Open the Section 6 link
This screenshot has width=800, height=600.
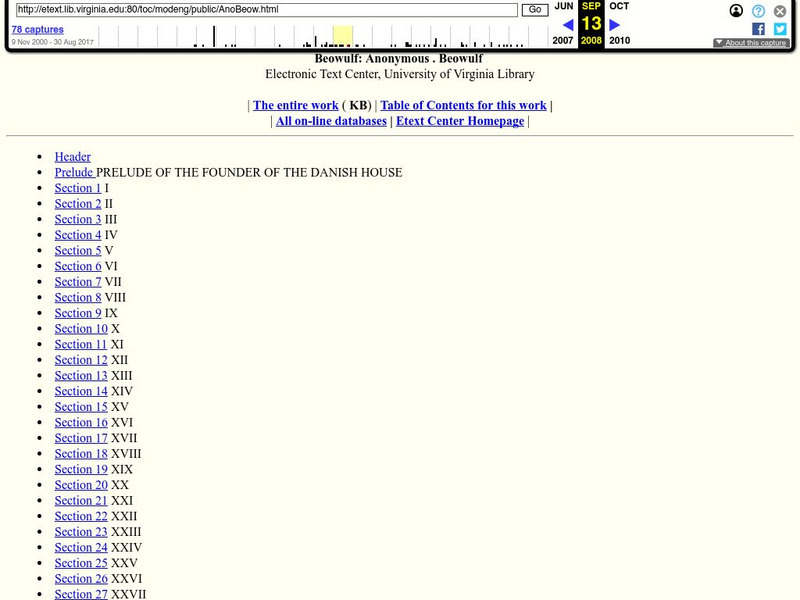[78, 266]
